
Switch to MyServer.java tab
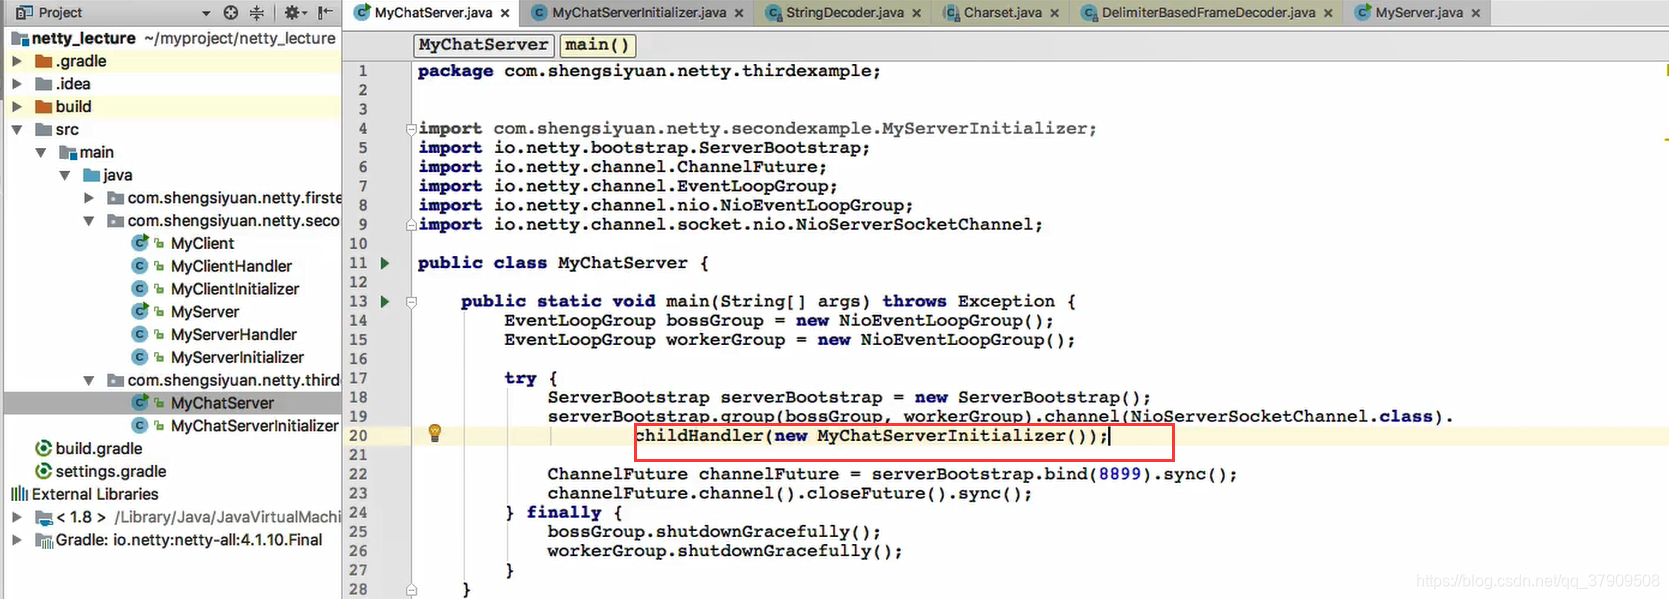click(1419, 13)
